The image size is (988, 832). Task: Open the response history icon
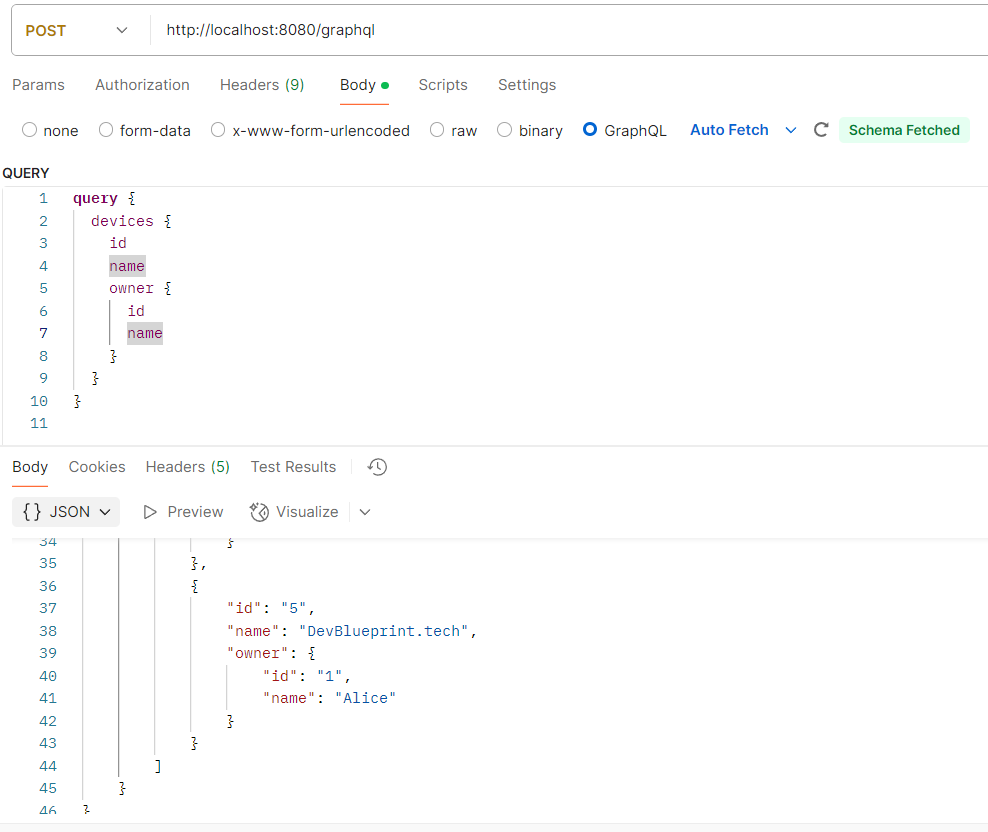(377, 467)
